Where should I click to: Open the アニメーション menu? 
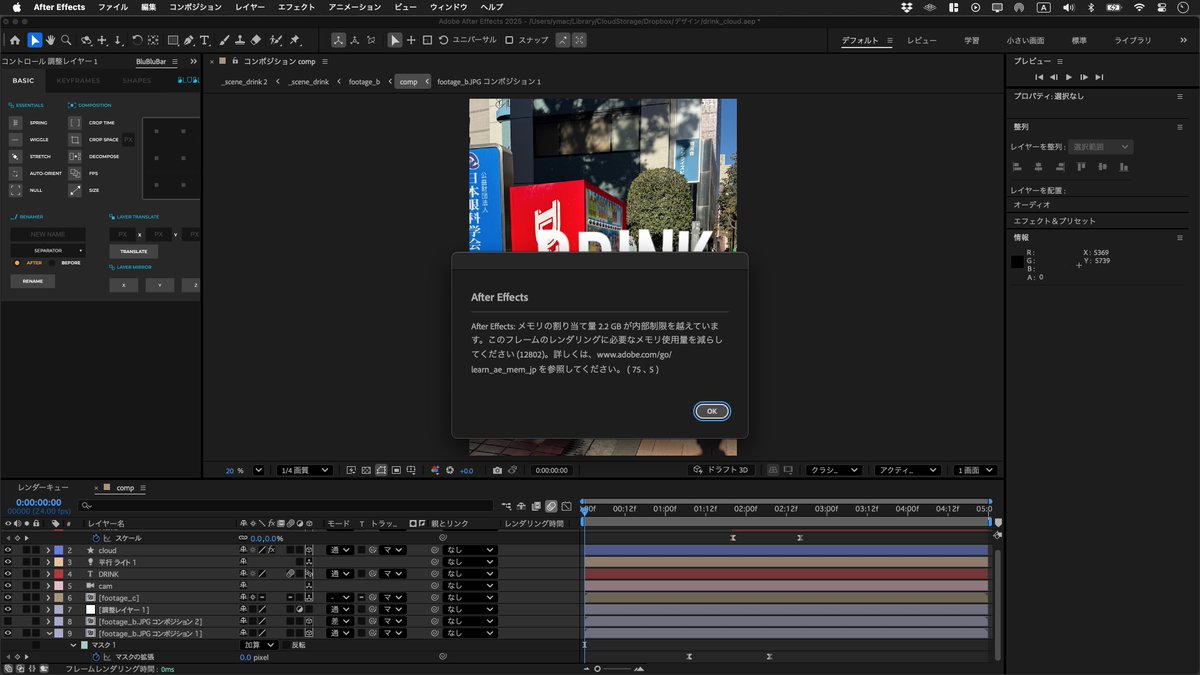pos(355,7)
